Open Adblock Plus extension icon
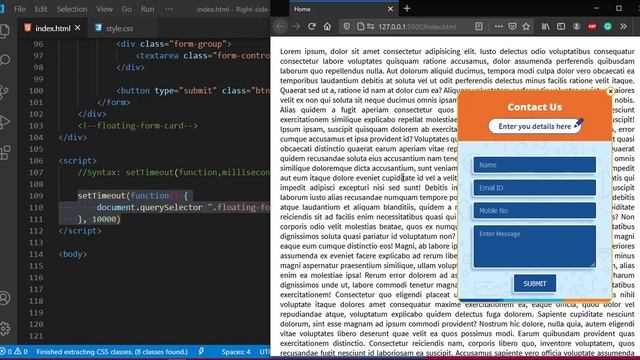640x360 pixels. (592, 27)
